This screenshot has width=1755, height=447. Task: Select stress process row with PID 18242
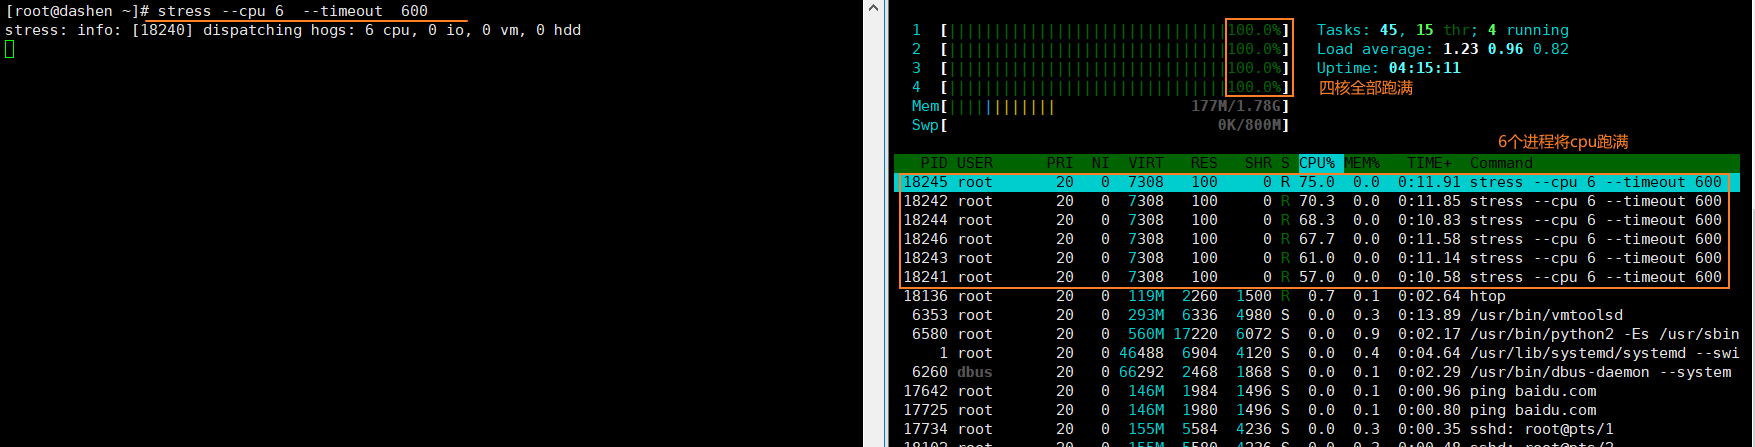click(1317, 201)
